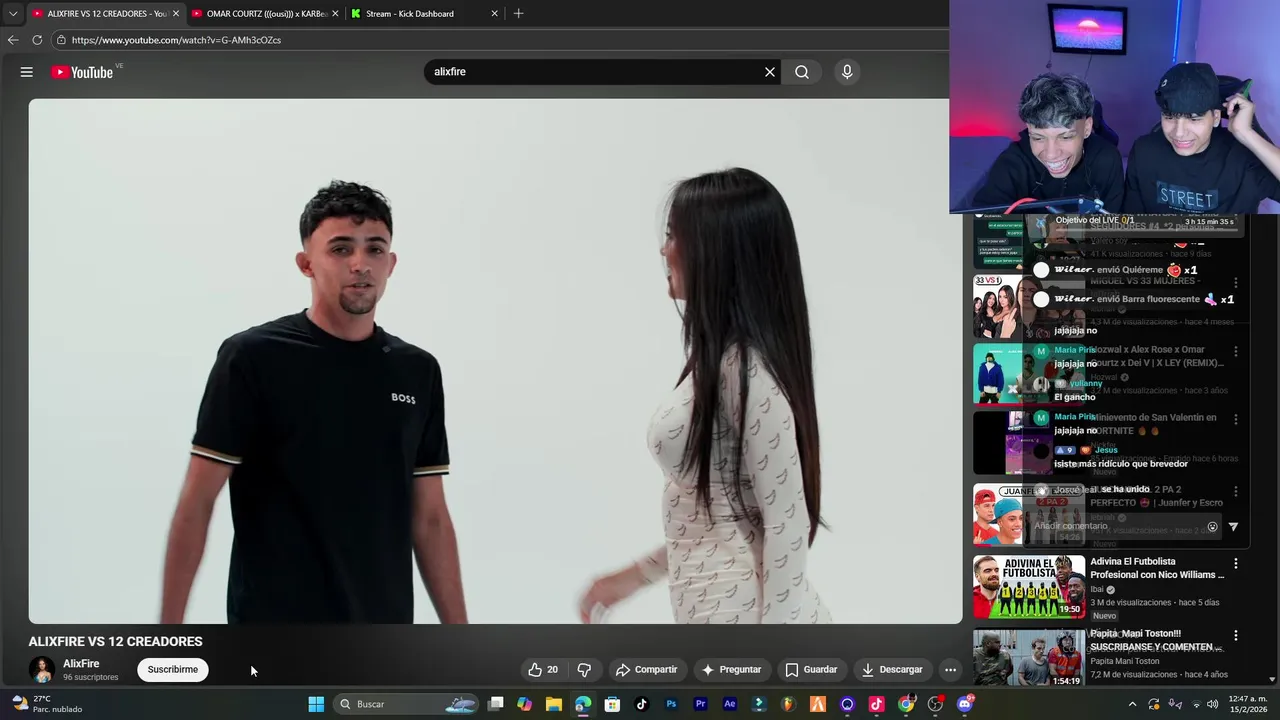View site information icon in address bar
The image size is (1280, 720).
pos(61,40)
